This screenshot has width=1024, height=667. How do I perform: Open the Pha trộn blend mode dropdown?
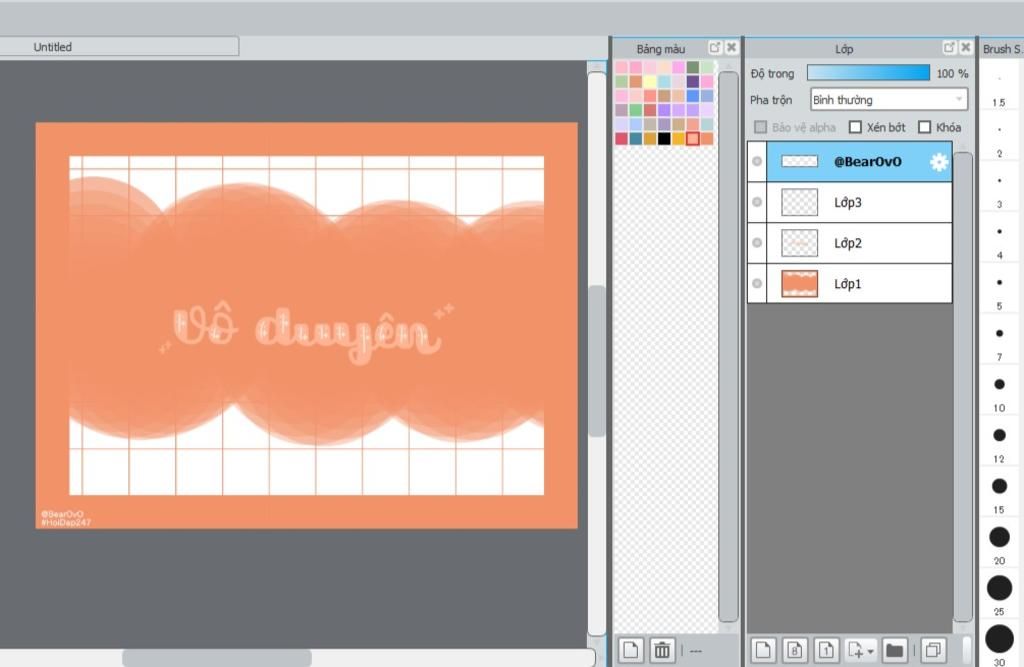click(x=888, y=100)
